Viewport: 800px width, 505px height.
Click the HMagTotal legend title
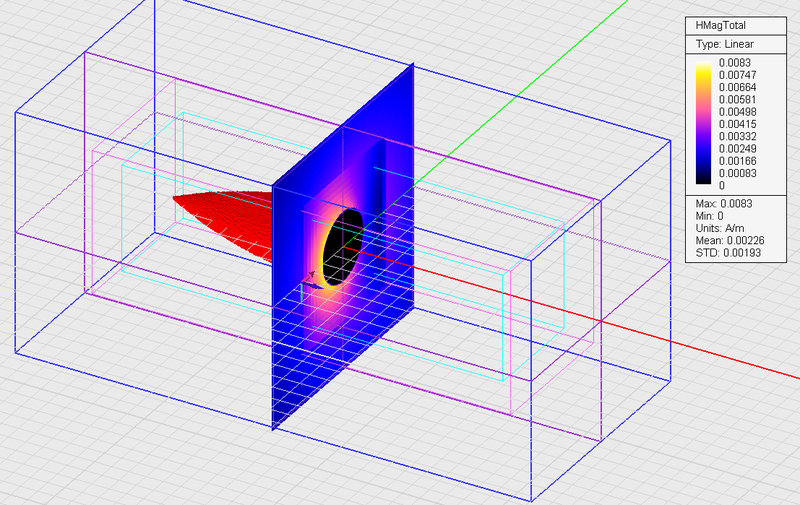coord(720,26)
